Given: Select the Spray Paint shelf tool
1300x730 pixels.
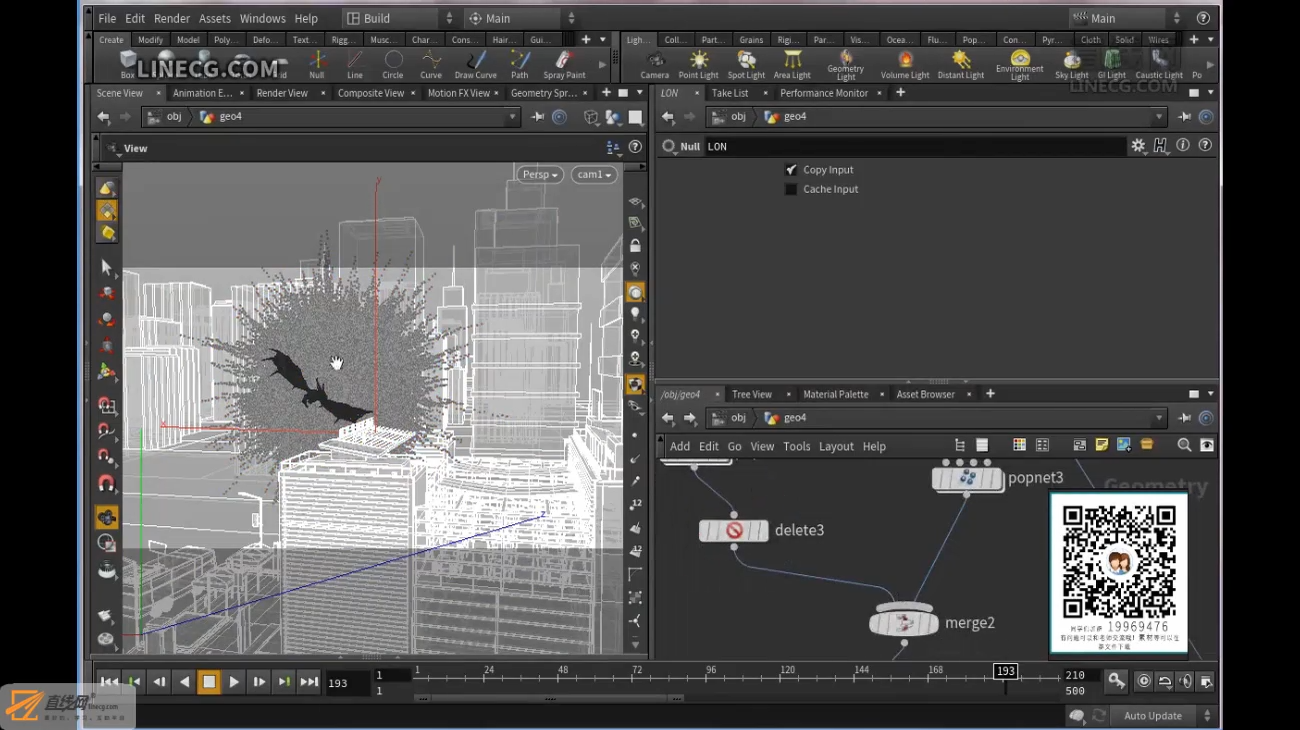Looking at the screenshot, I should tap(565, 65).
